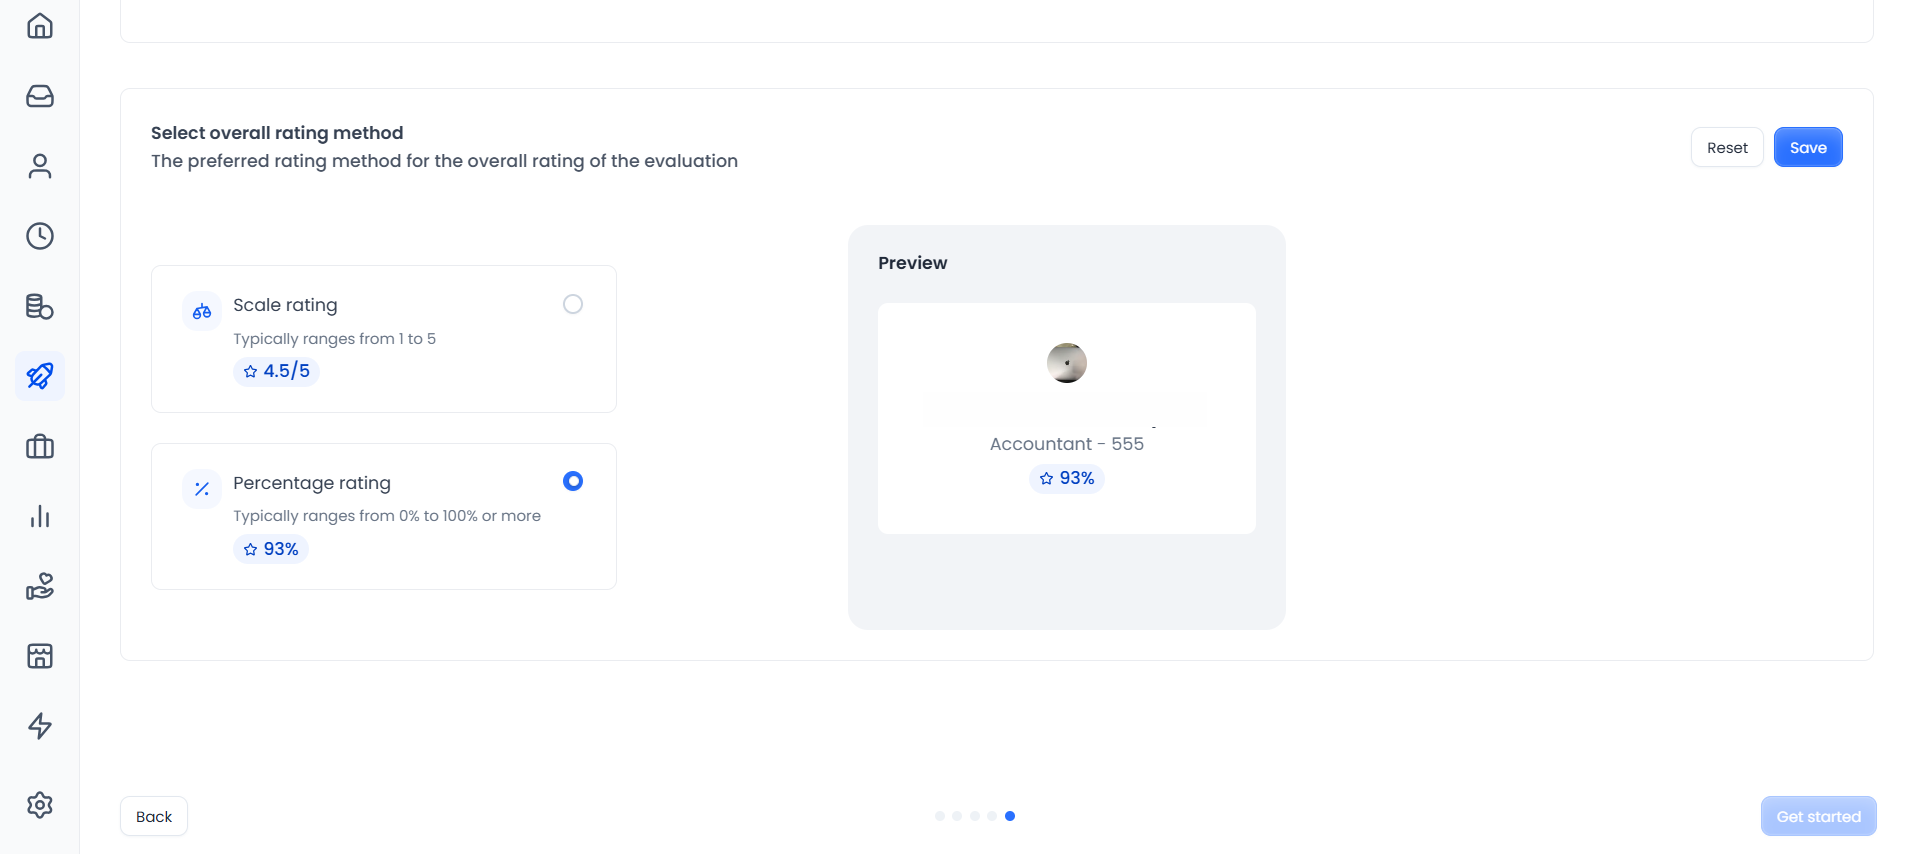Select the Scale rating radio button
Viewport: 1914px width, 854px height.
pos(573,304)
